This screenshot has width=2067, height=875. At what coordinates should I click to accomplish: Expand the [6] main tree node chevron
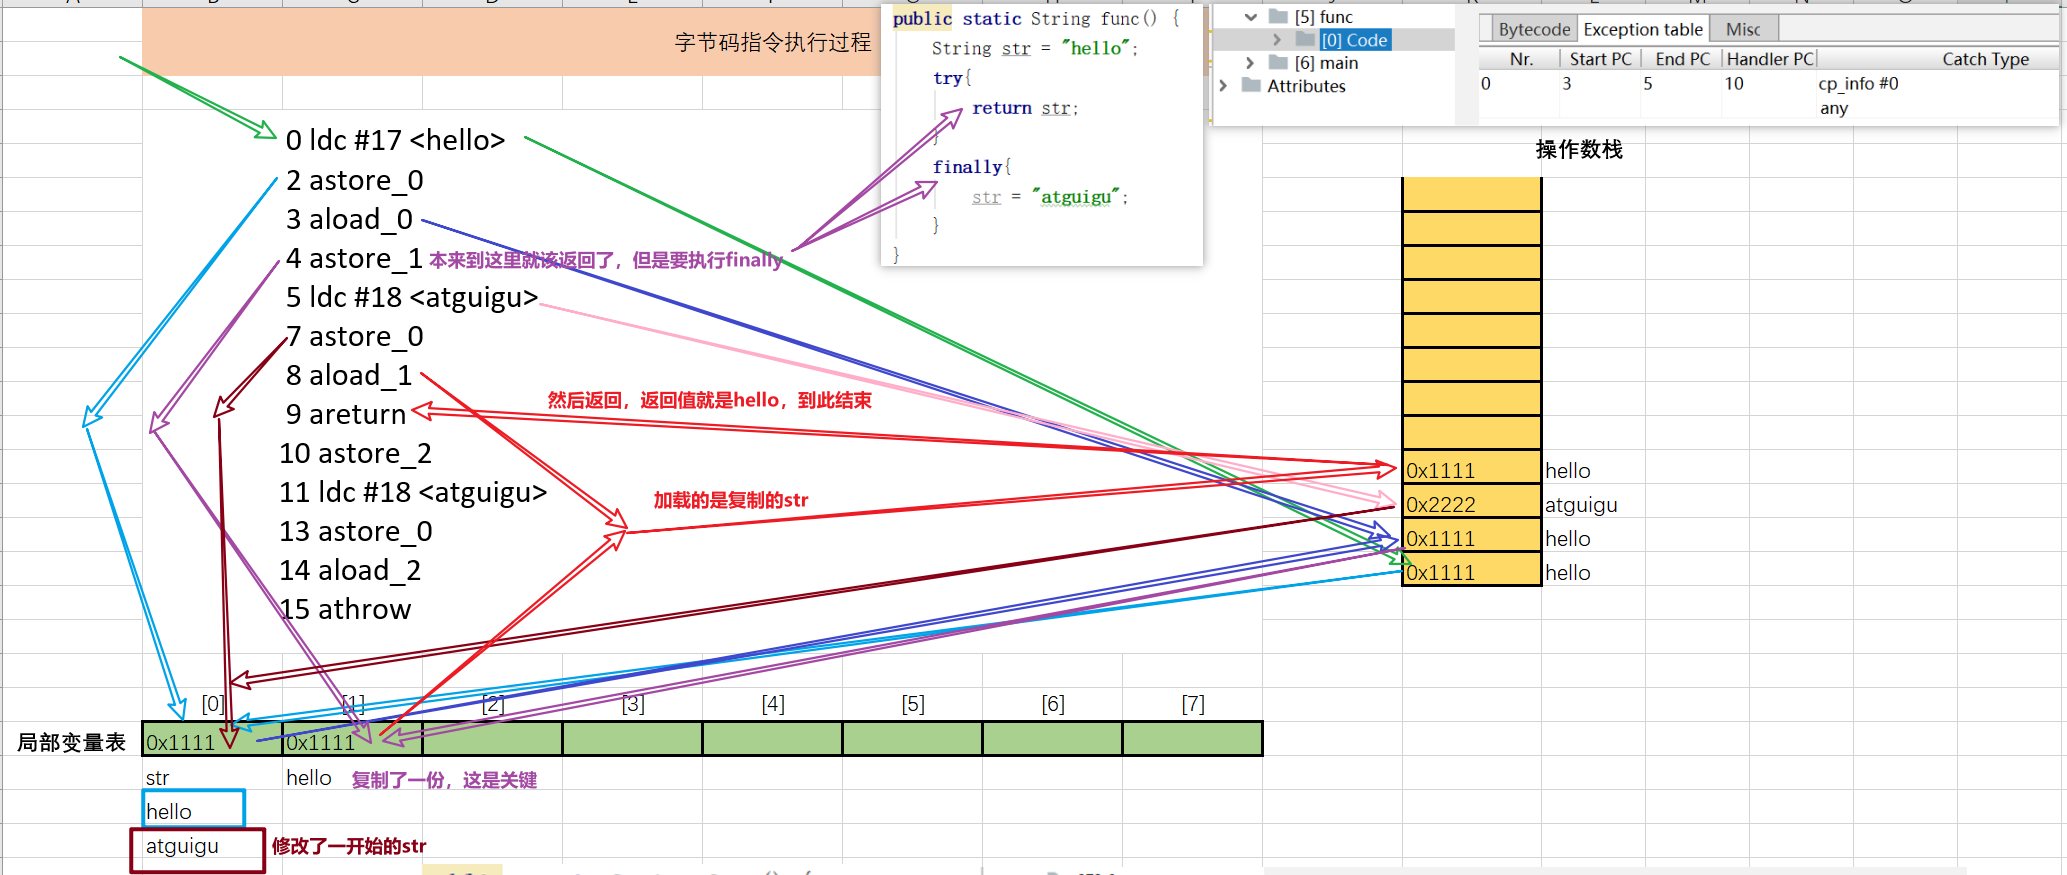pos(1250,63)
